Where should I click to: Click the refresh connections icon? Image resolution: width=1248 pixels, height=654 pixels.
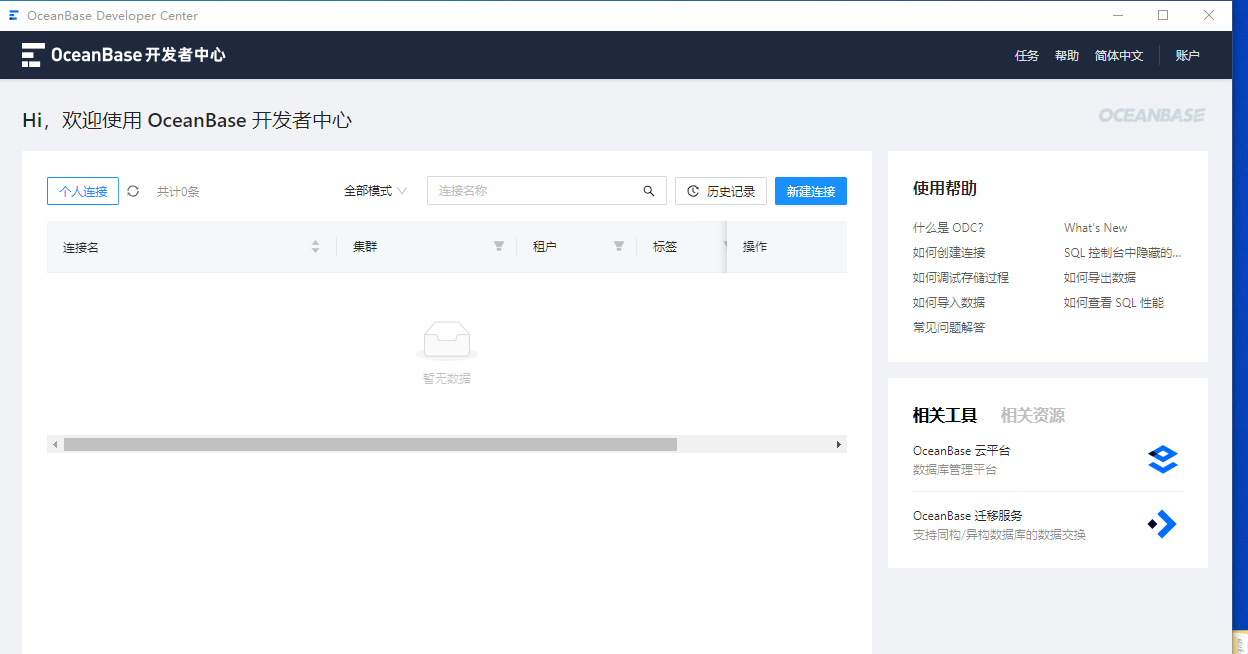[x=133, y=191]
